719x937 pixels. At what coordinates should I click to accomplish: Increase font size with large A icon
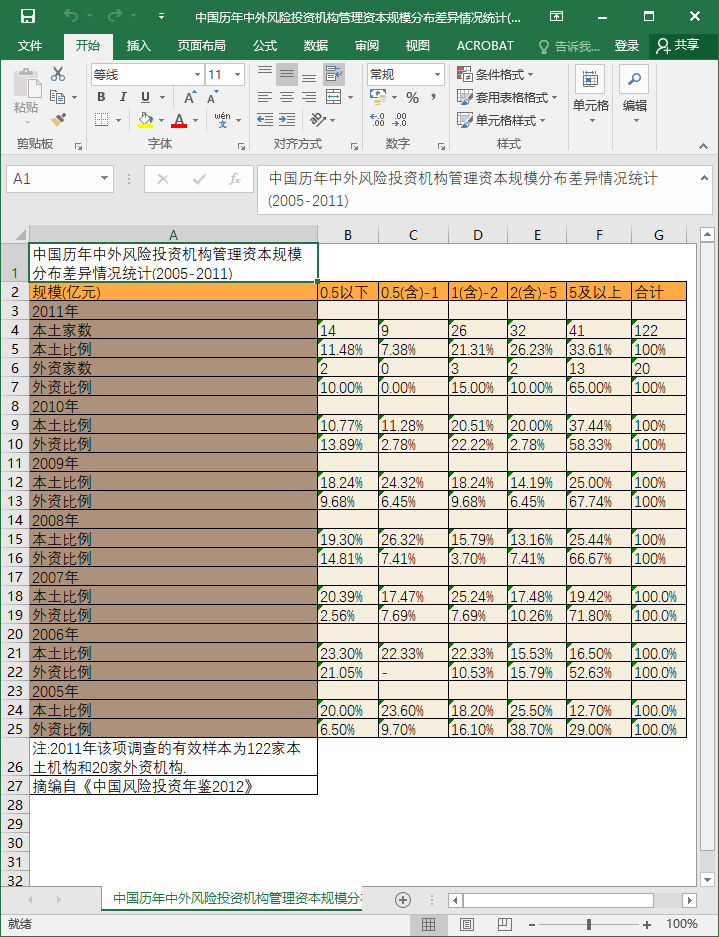(x=189, y=97)
